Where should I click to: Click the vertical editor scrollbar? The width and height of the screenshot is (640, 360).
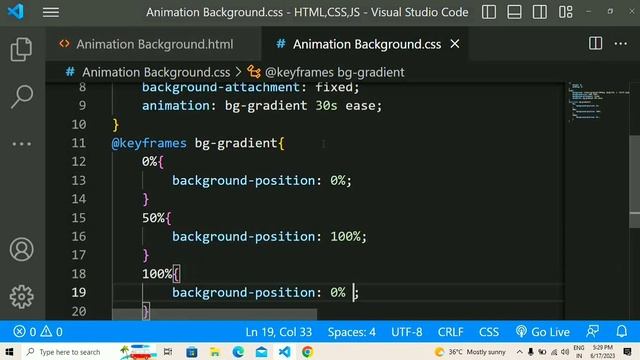[x=635, y=182]
